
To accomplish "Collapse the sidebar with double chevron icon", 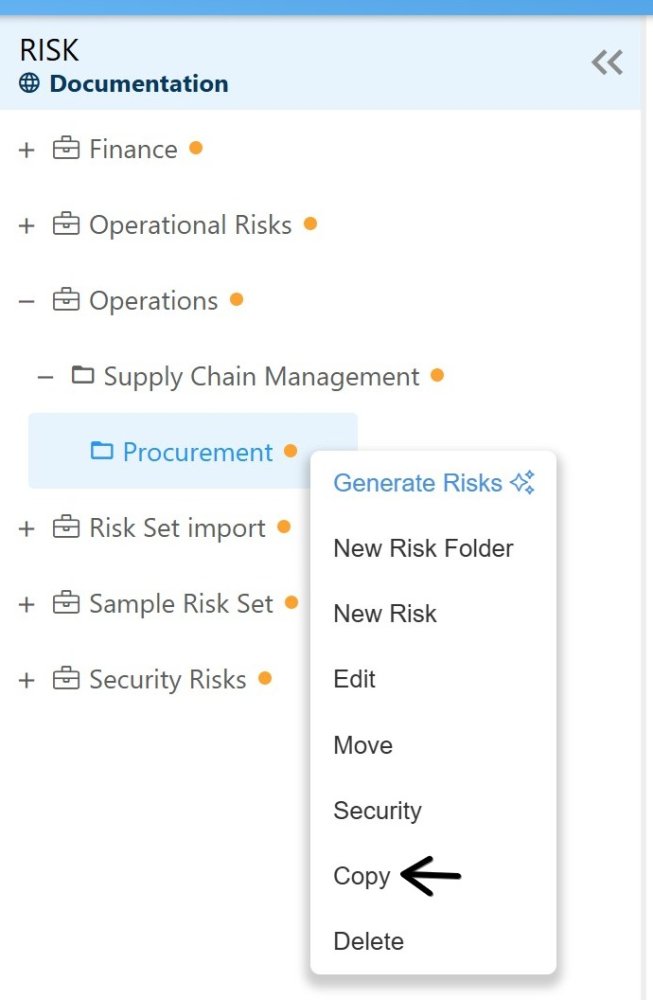I will tap(606, 62).
